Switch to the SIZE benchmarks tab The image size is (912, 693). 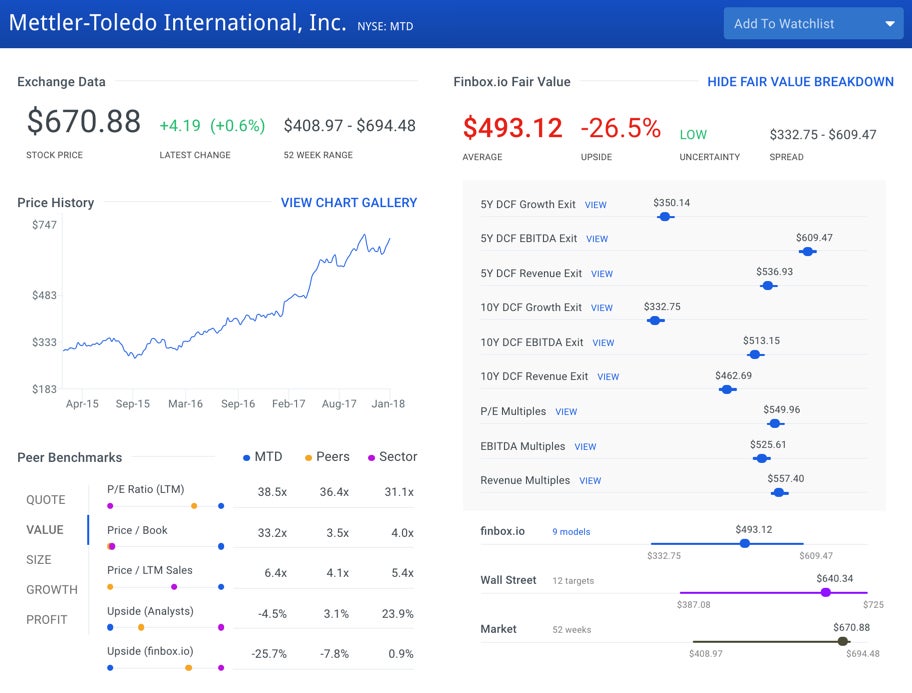(x=39, y=560)
